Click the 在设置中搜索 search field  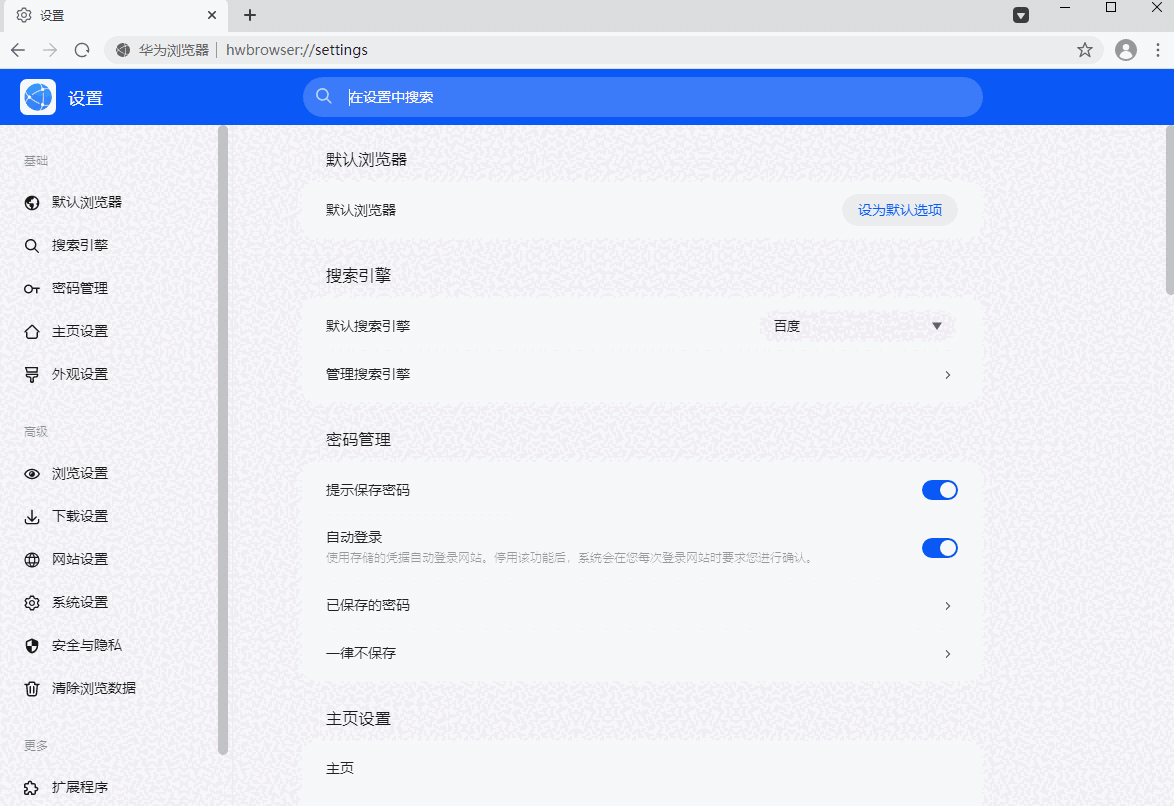[x=642, y=96]
